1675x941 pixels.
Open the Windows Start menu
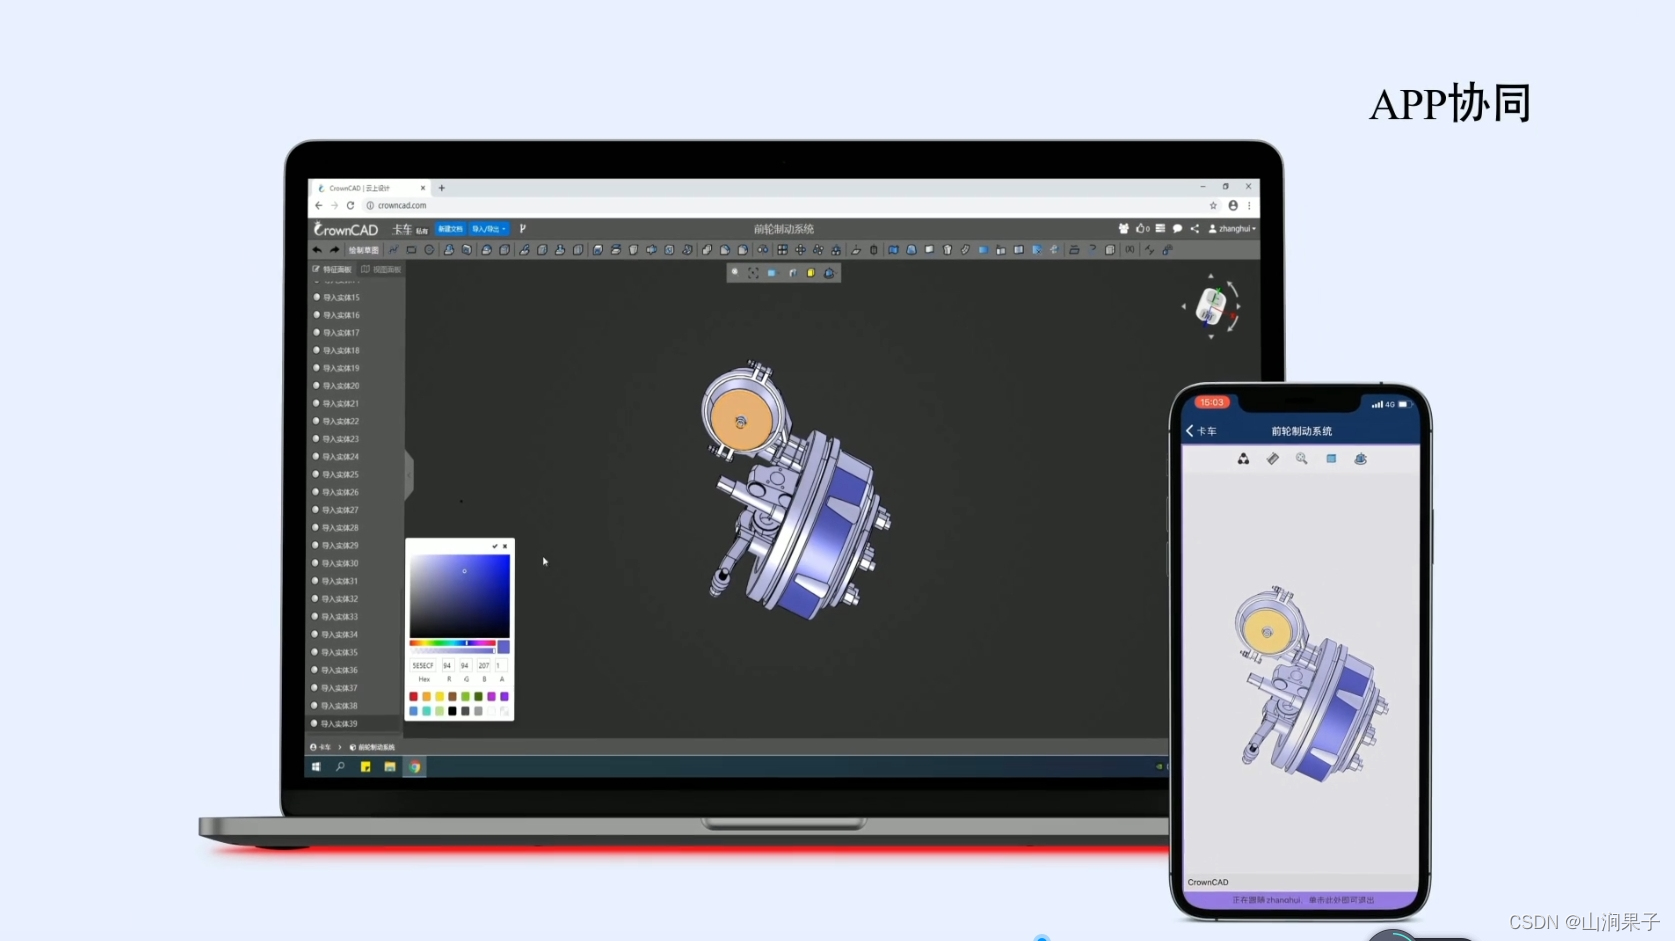pos(316,767)
